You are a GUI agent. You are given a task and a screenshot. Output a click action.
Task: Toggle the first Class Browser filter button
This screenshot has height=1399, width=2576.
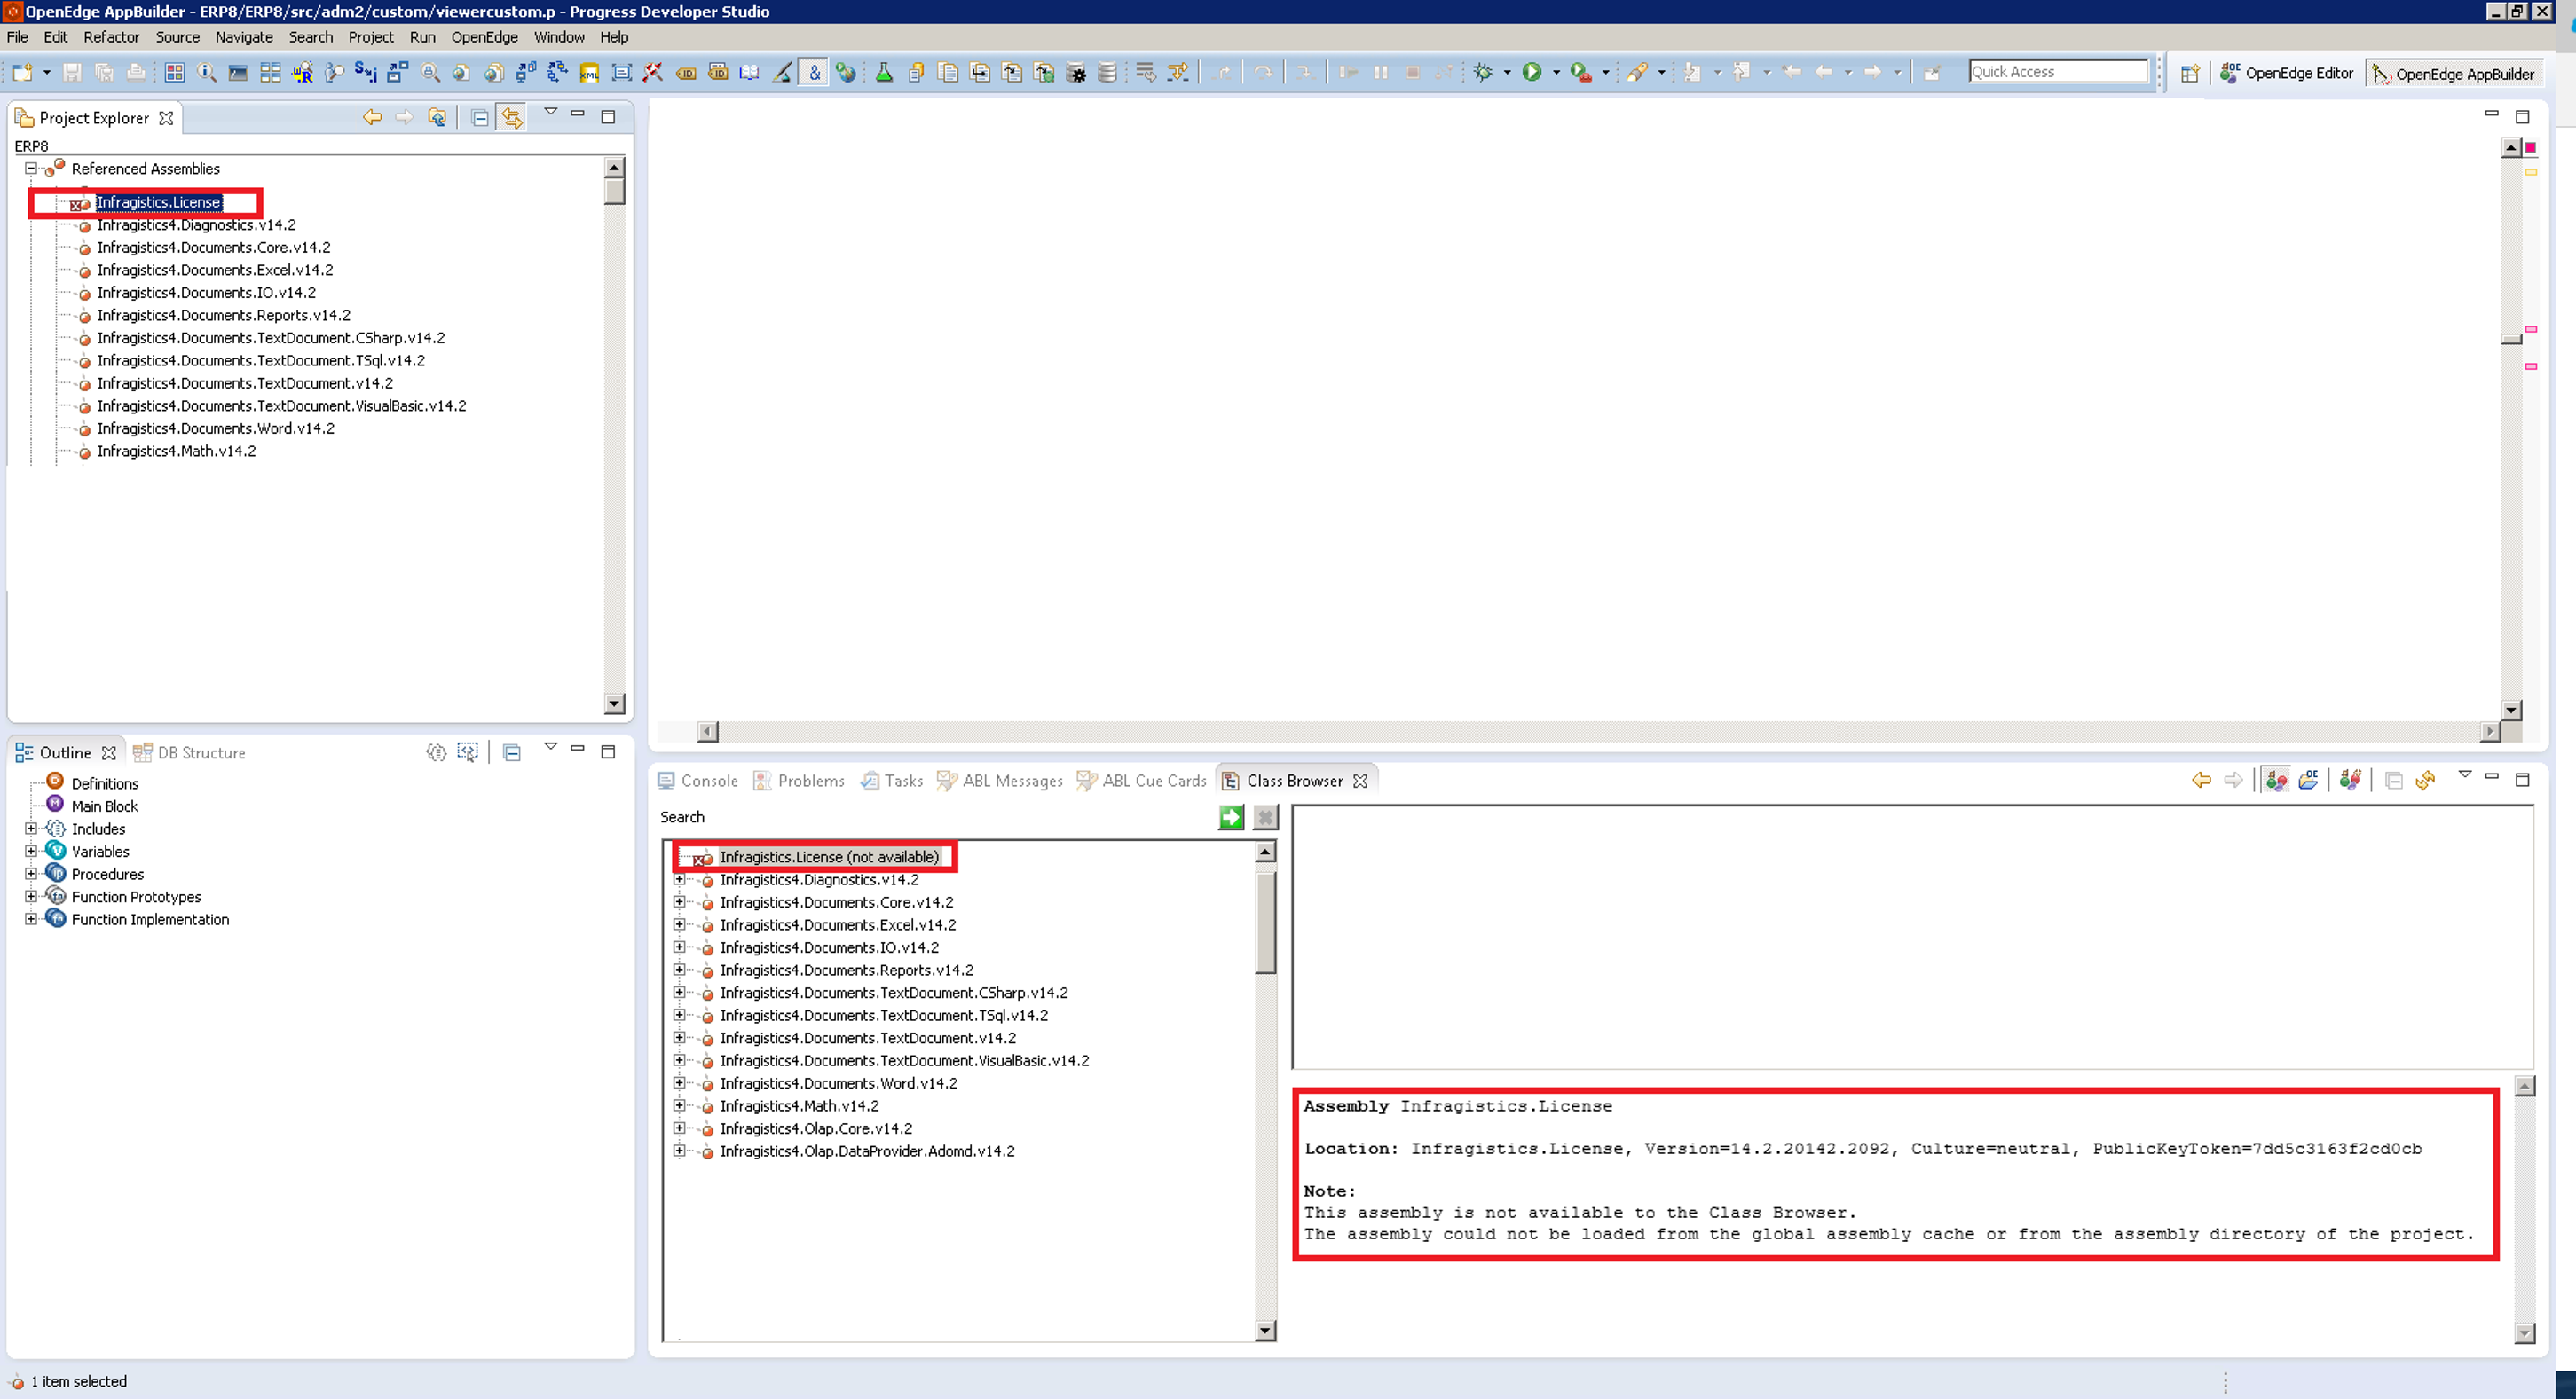(x=2276, y=780)
